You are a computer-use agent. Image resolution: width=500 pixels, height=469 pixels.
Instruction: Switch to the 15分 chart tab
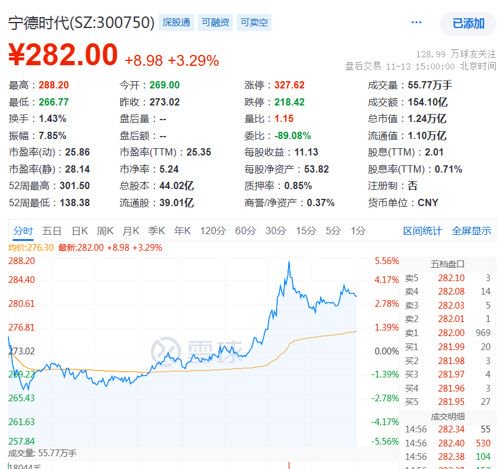(x=306, y=231)
